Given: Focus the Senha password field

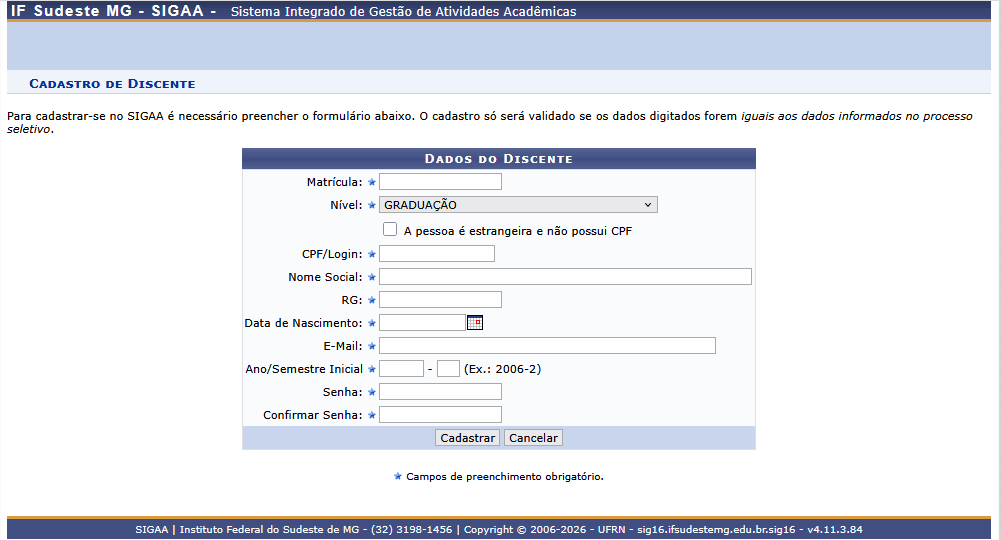Looking at the screenshot, I should point(440,392).
